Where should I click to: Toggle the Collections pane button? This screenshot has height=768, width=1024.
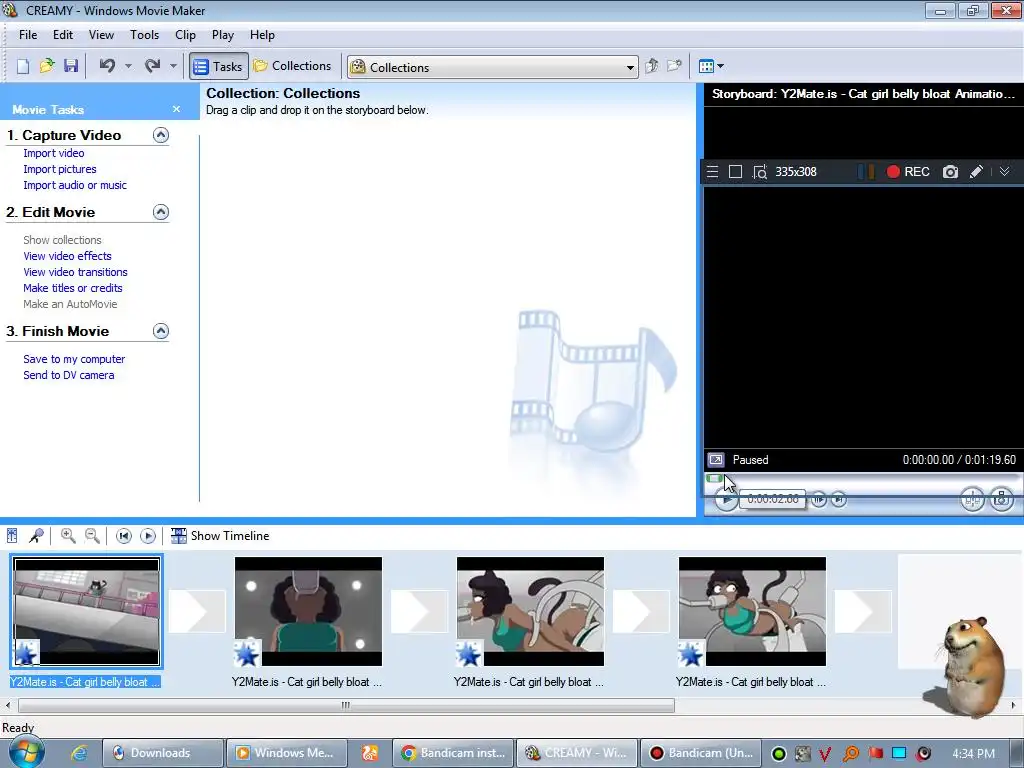[x=293, y=66]
